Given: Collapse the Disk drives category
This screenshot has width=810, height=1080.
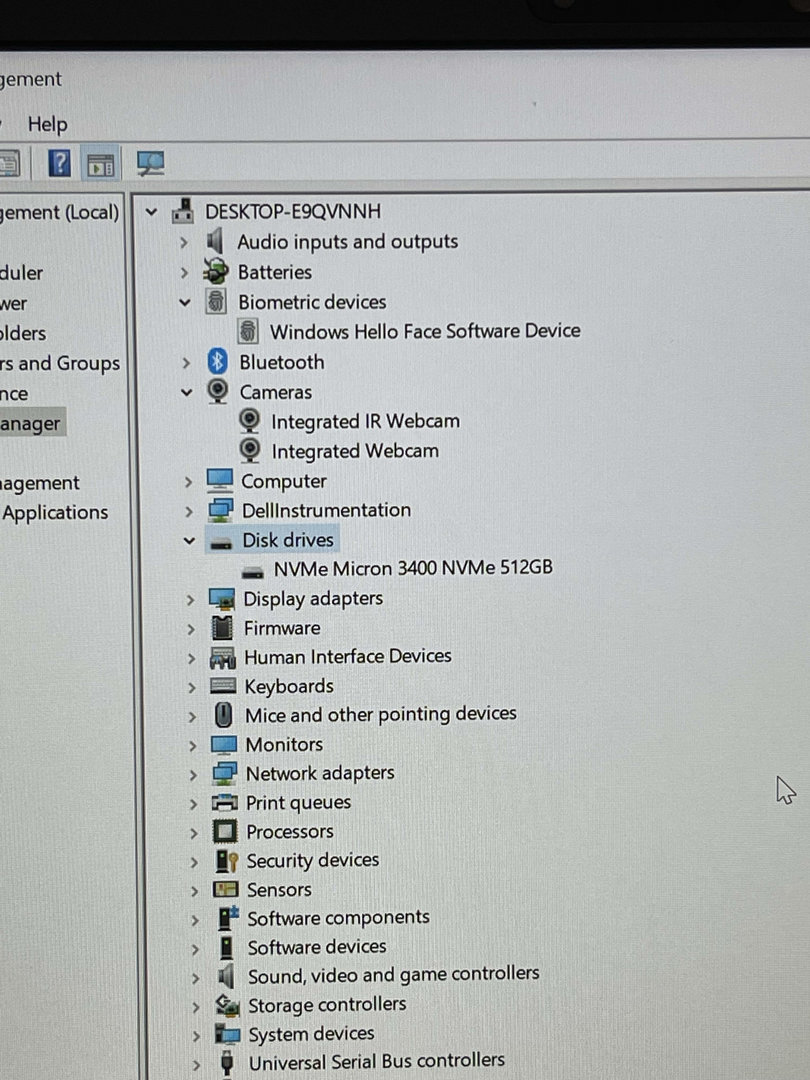Looking at the screenshot, I should [189, 540].
